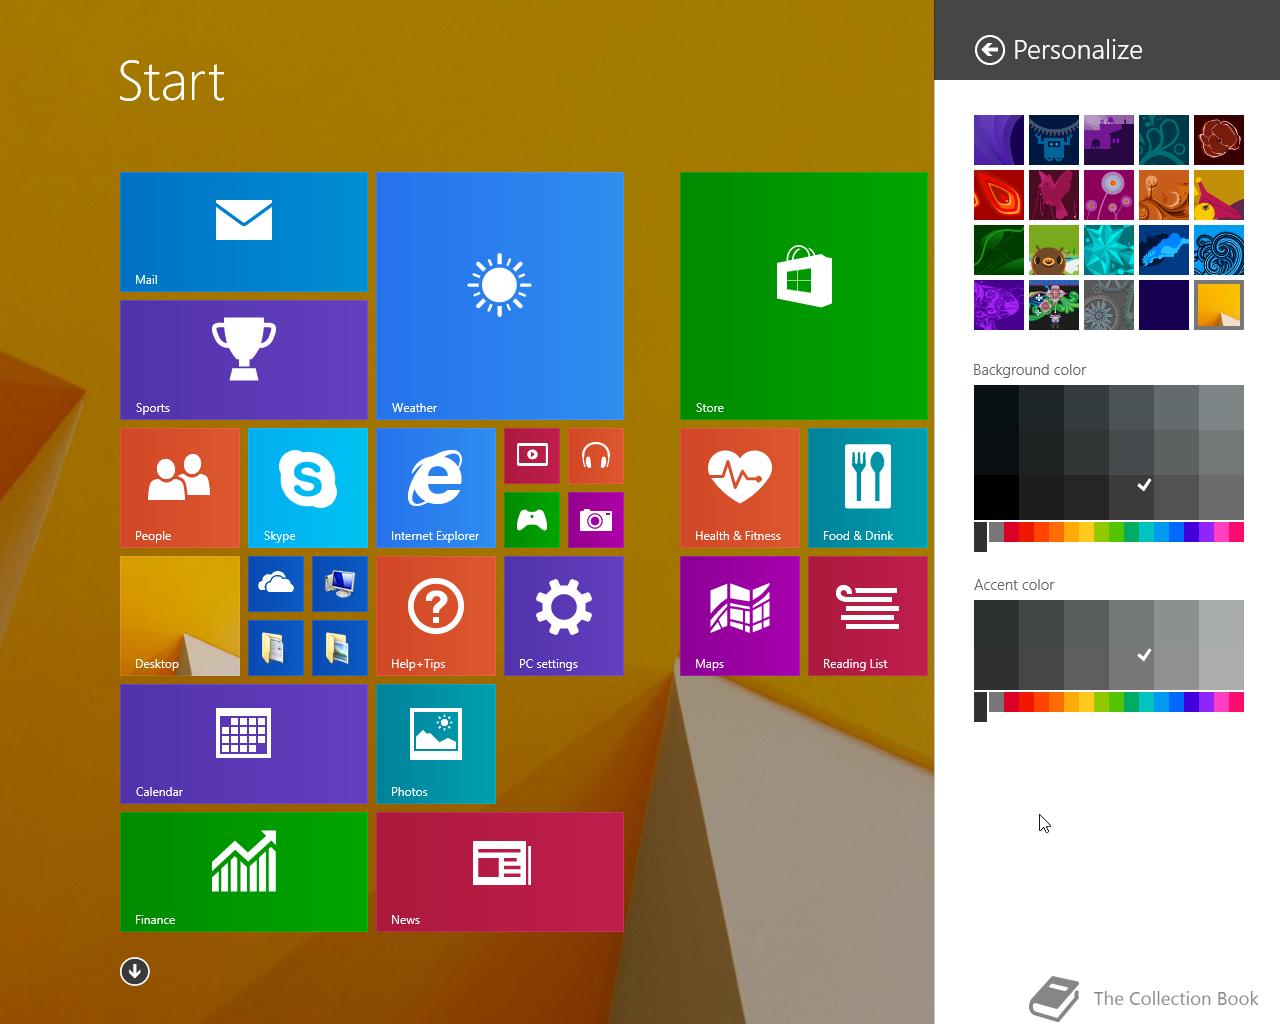This screenshot has width=1280, height=1024.
Task: Open the Finance tile
Action: coord(244,872)
